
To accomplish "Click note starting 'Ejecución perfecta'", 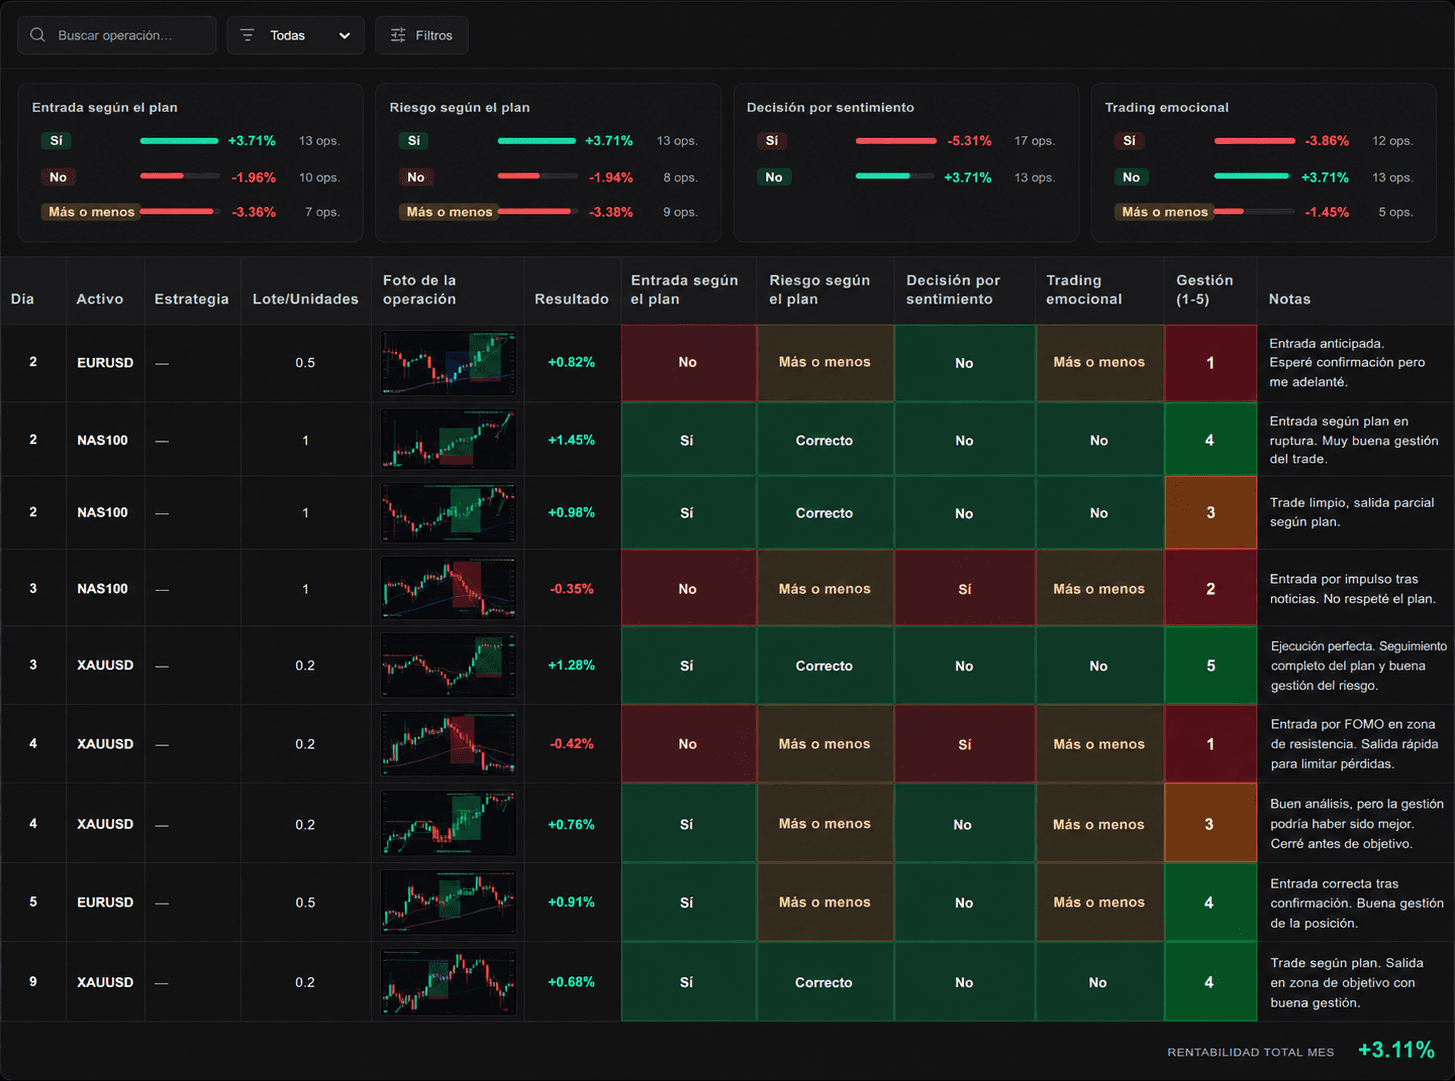I will click(x=1358, y=666).
